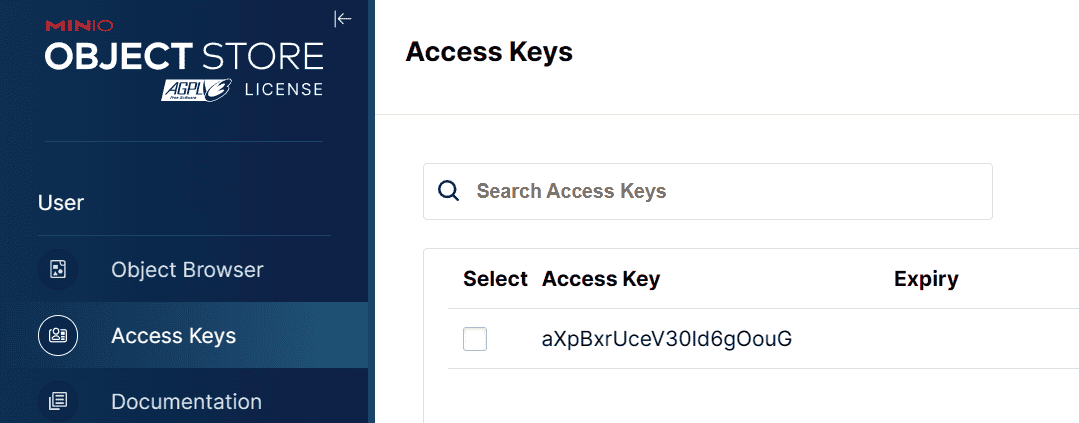Sort by the Expiry column header

926,279
